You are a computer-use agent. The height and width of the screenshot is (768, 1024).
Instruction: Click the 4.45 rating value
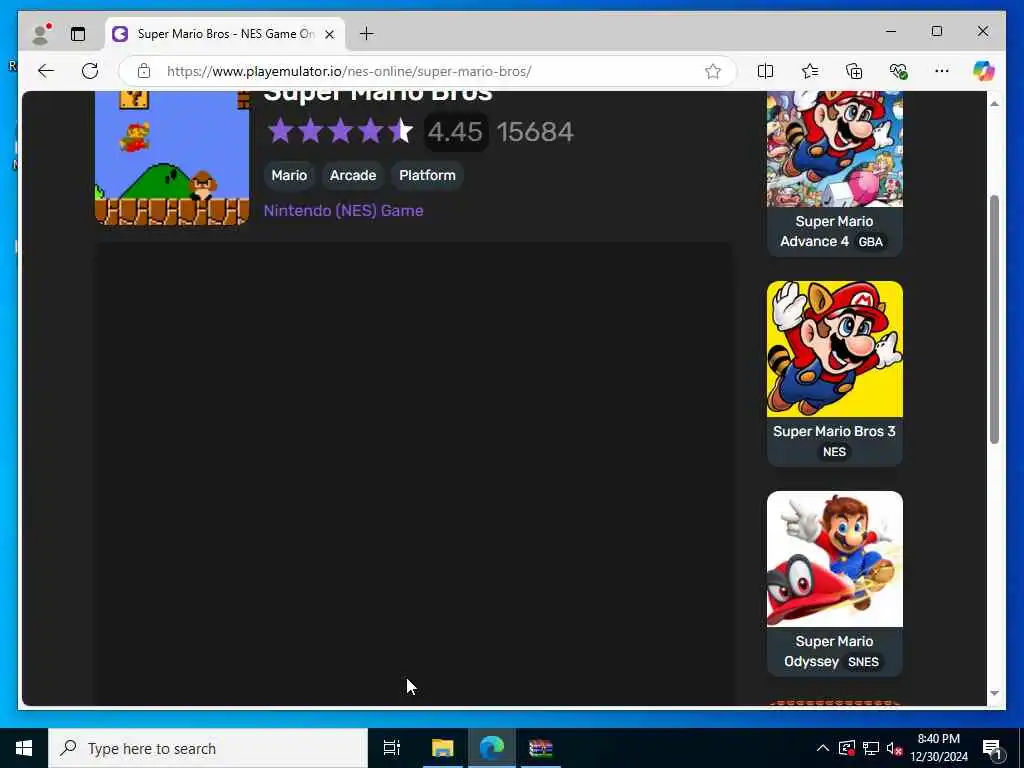(x=455, y=132)
